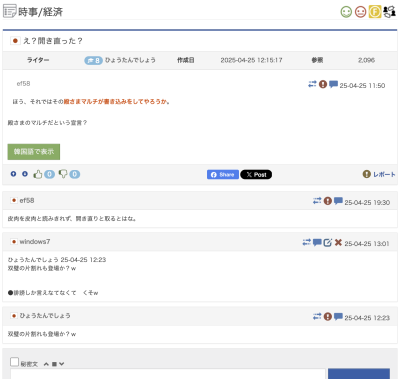Image resolution: width=400 pixels, height=379 pixels.
Task: Click the レポート link
Action: coord(379,174)
